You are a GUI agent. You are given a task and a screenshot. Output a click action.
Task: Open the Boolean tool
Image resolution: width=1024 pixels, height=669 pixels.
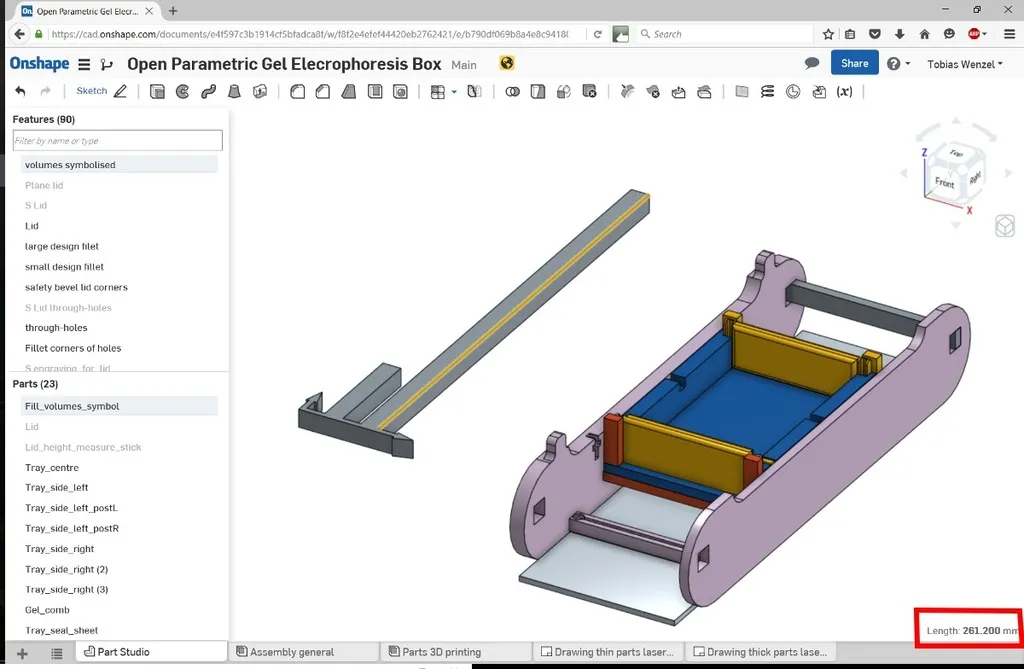click(x=513, y=91)
